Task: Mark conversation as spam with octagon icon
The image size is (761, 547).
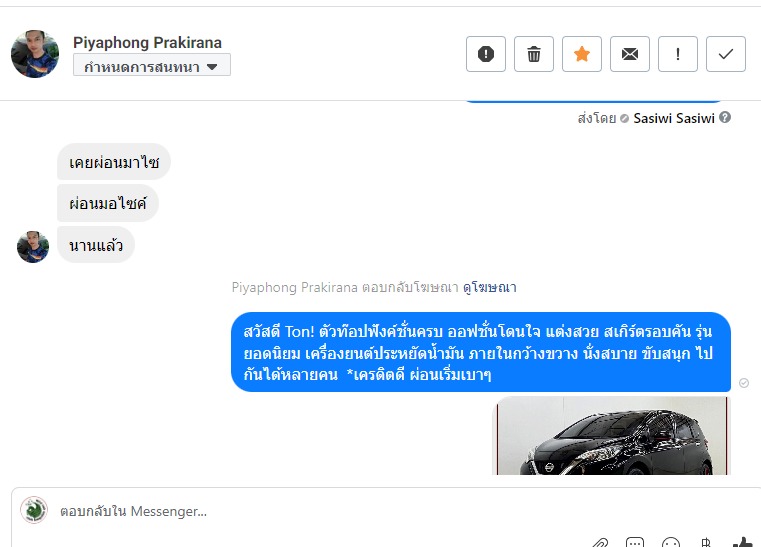Action: pos(486,54)
